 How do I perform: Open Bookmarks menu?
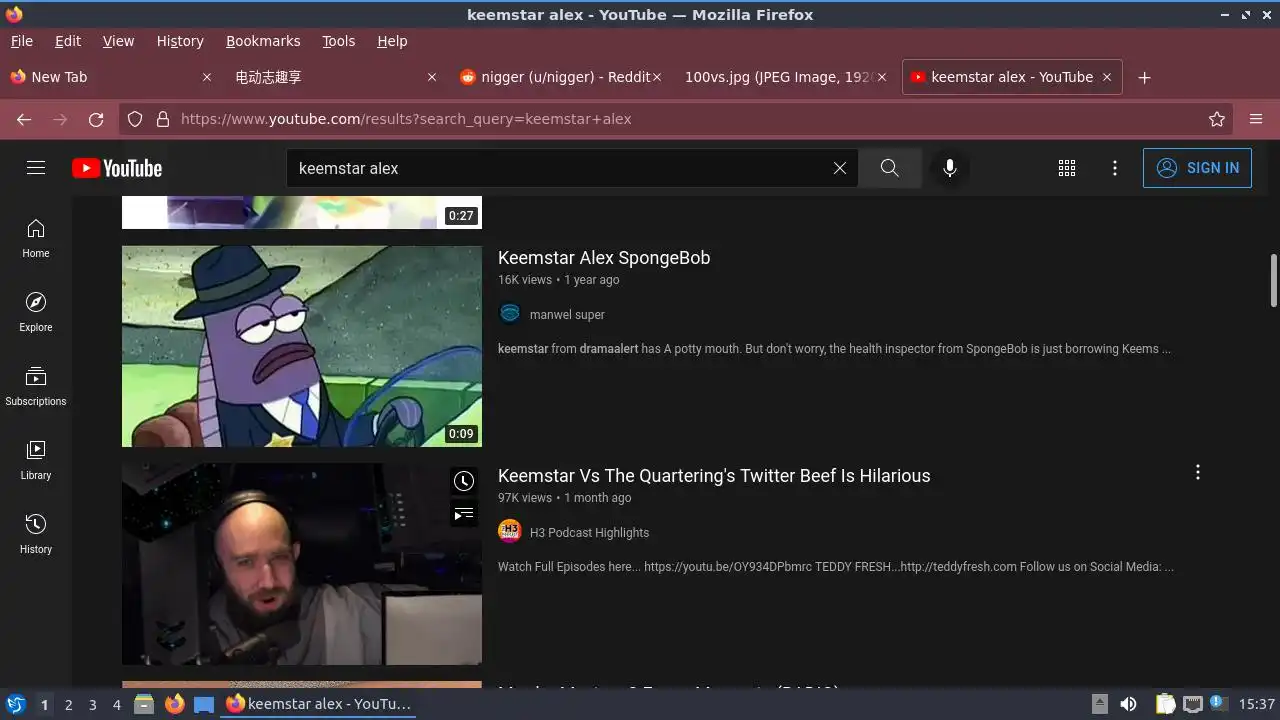pos(263,41)
